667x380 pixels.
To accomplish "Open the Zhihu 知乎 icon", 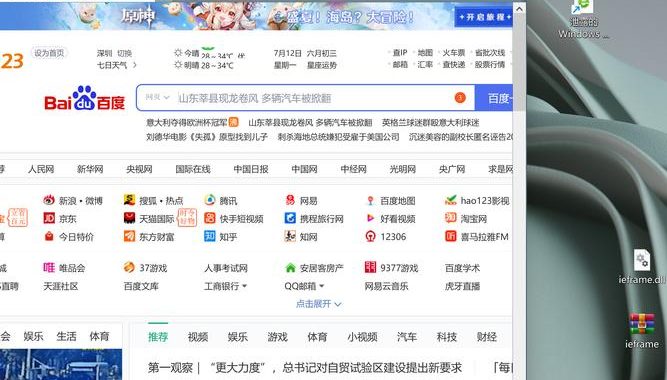I will (x=210, y=236).
